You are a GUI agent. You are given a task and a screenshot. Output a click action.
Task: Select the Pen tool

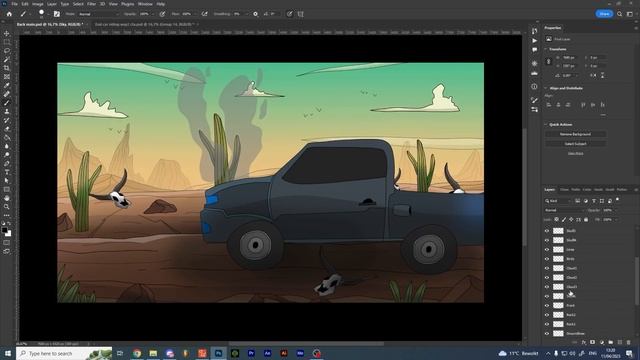pyautogui.click(x=7, y=164)
